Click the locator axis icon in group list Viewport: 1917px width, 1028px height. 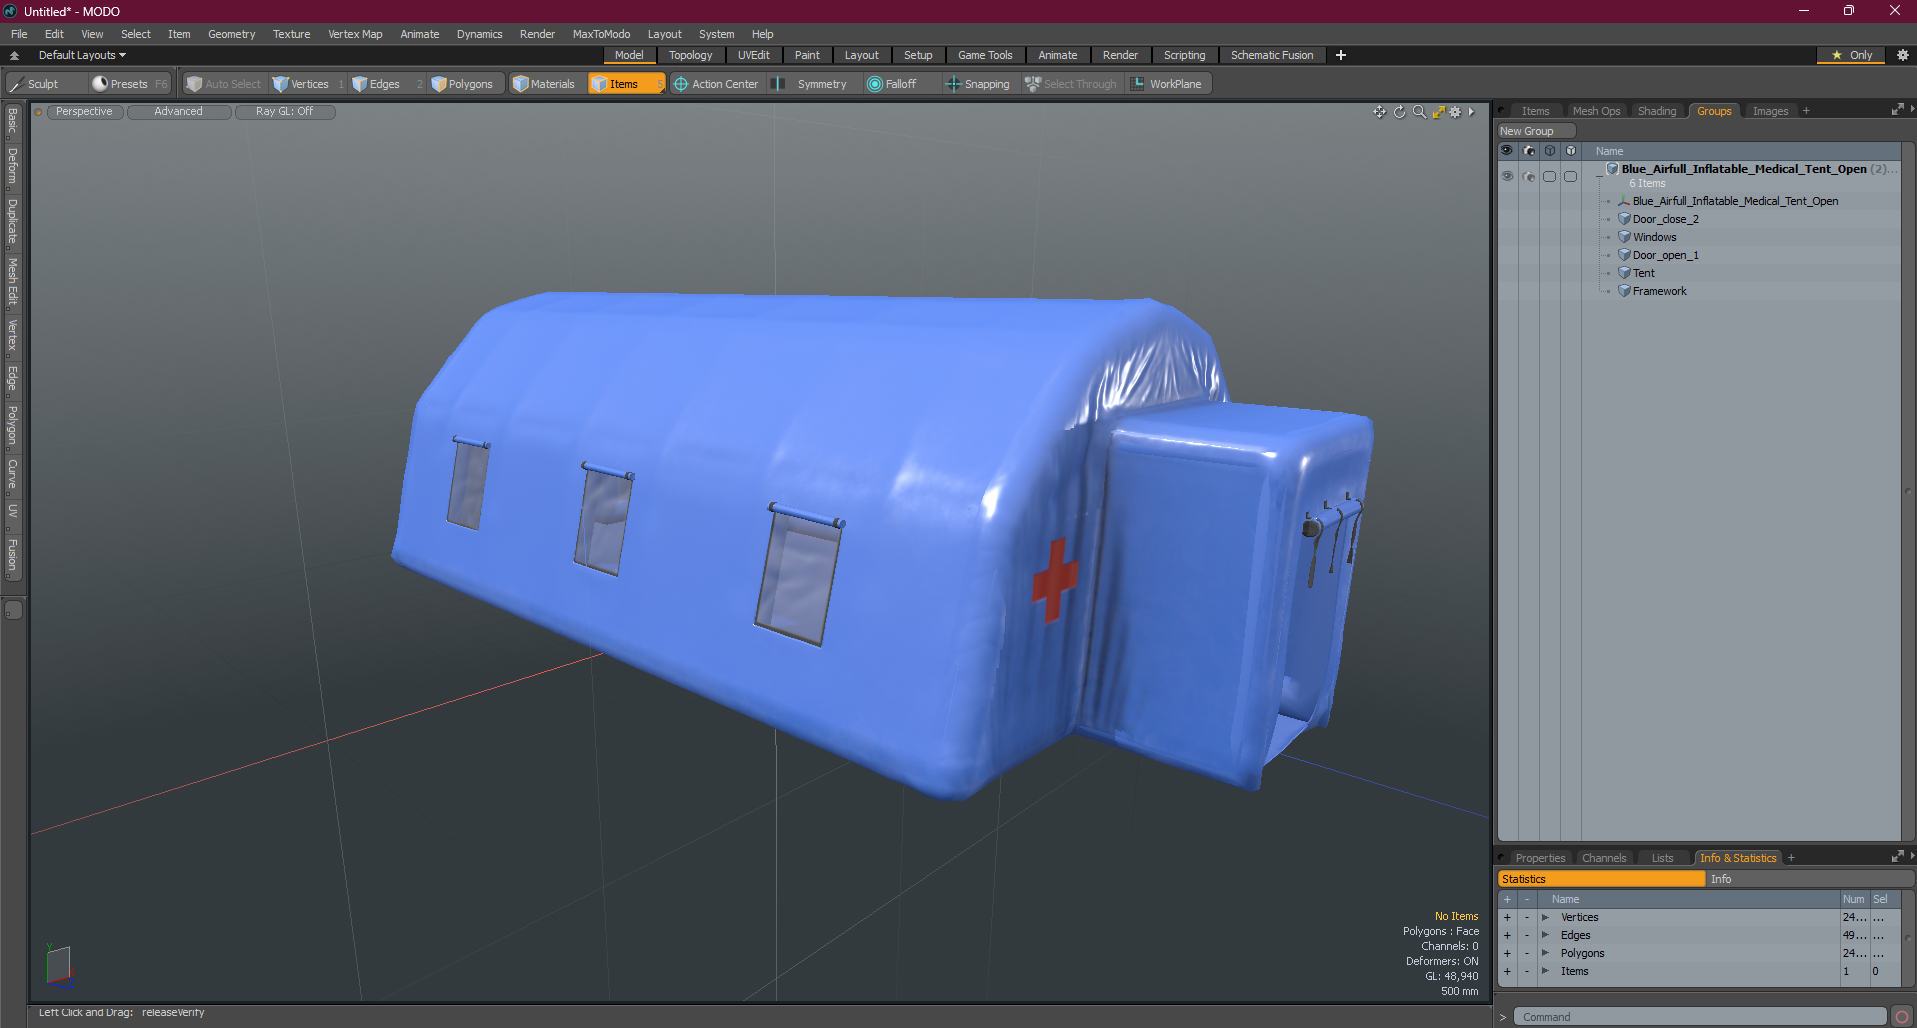[x=1624, y=201]
